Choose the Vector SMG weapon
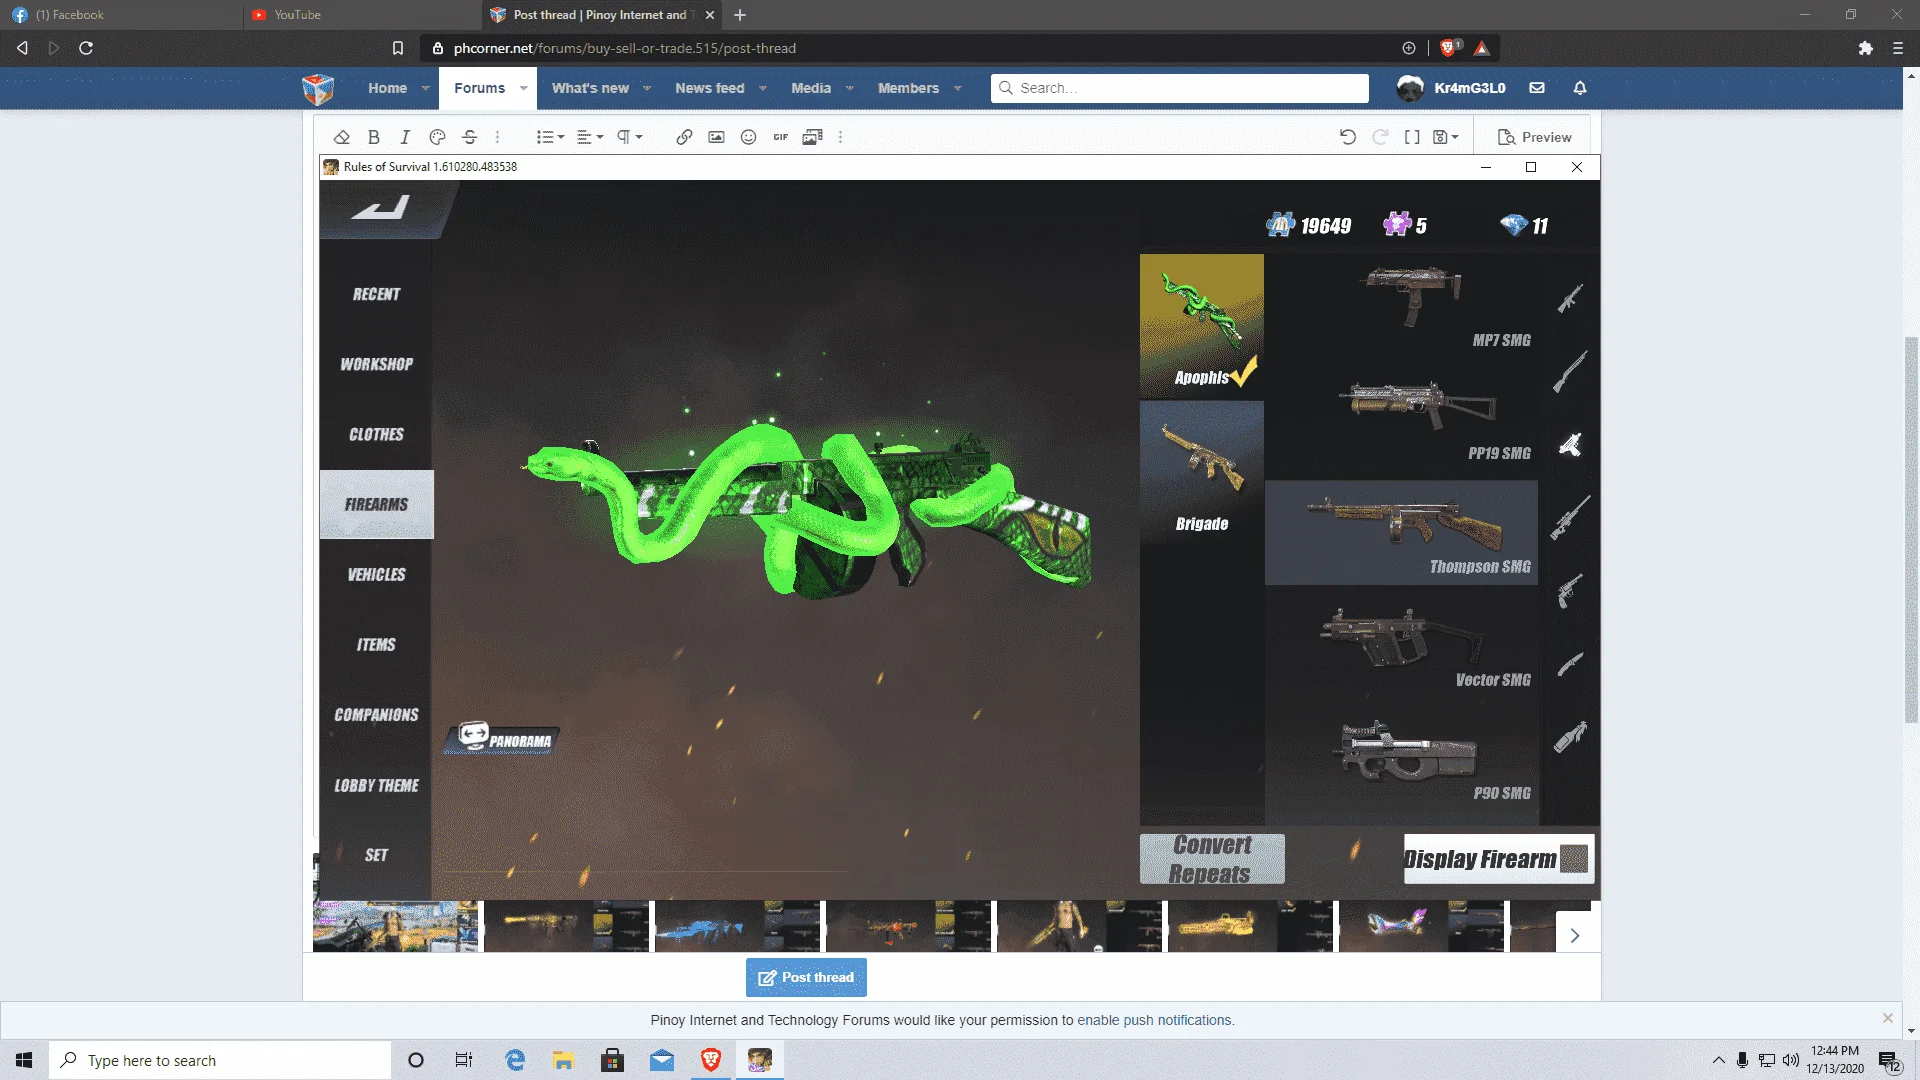Screen dimensions: 1920x1080 1402,647
